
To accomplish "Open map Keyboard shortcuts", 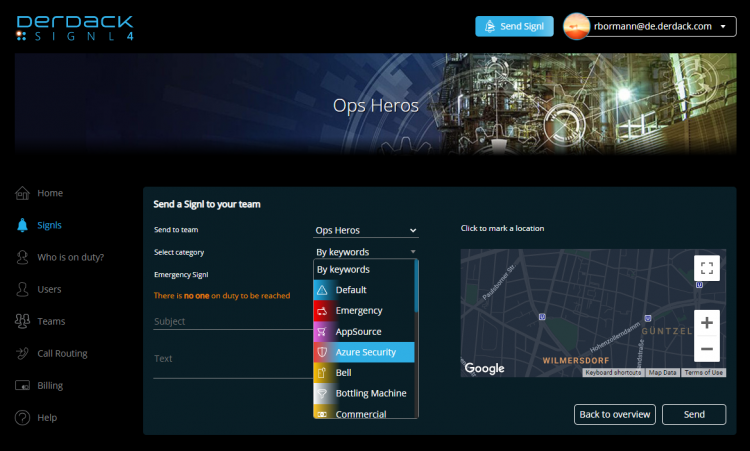I will (613, 373).
